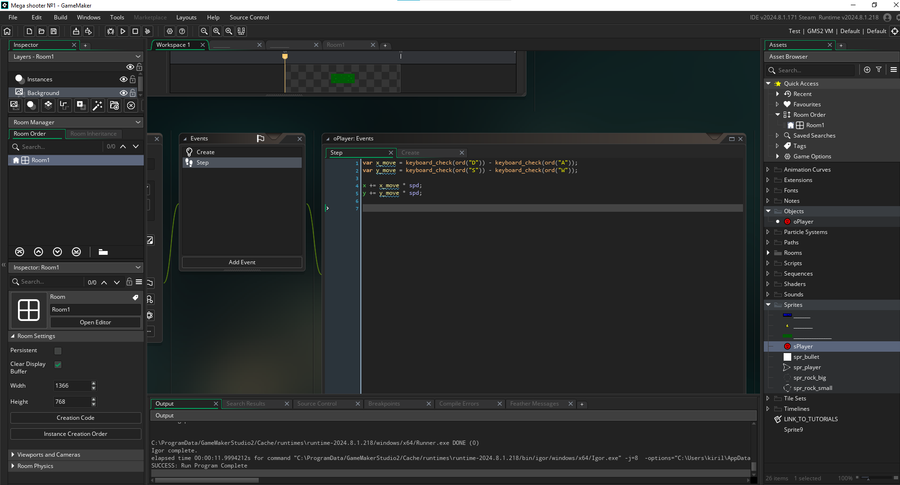Open the Tools menu
The image size is (900, 485).
117,17
